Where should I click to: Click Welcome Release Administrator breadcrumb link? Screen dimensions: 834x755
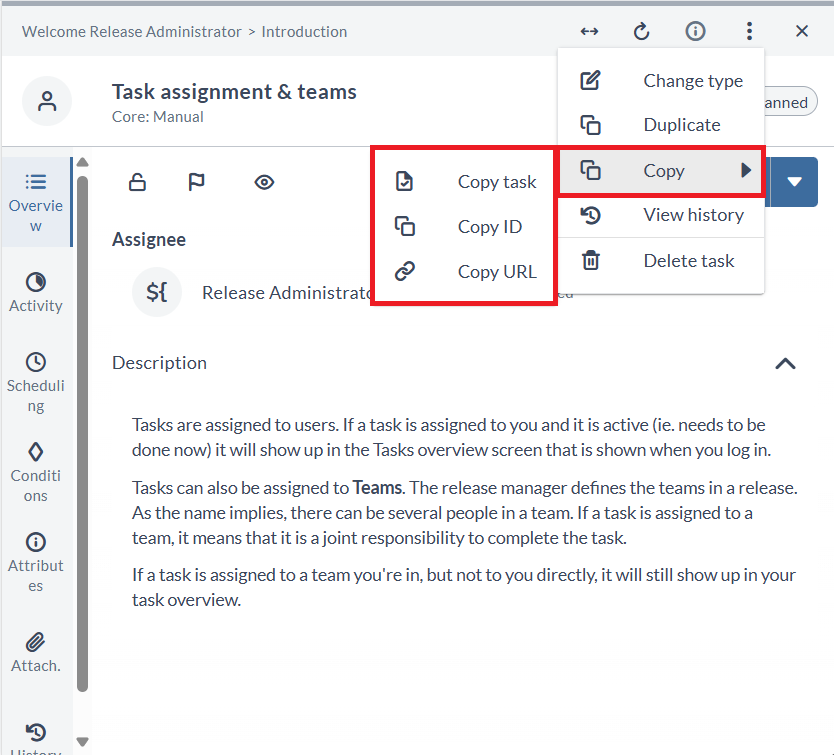[132, 31]
